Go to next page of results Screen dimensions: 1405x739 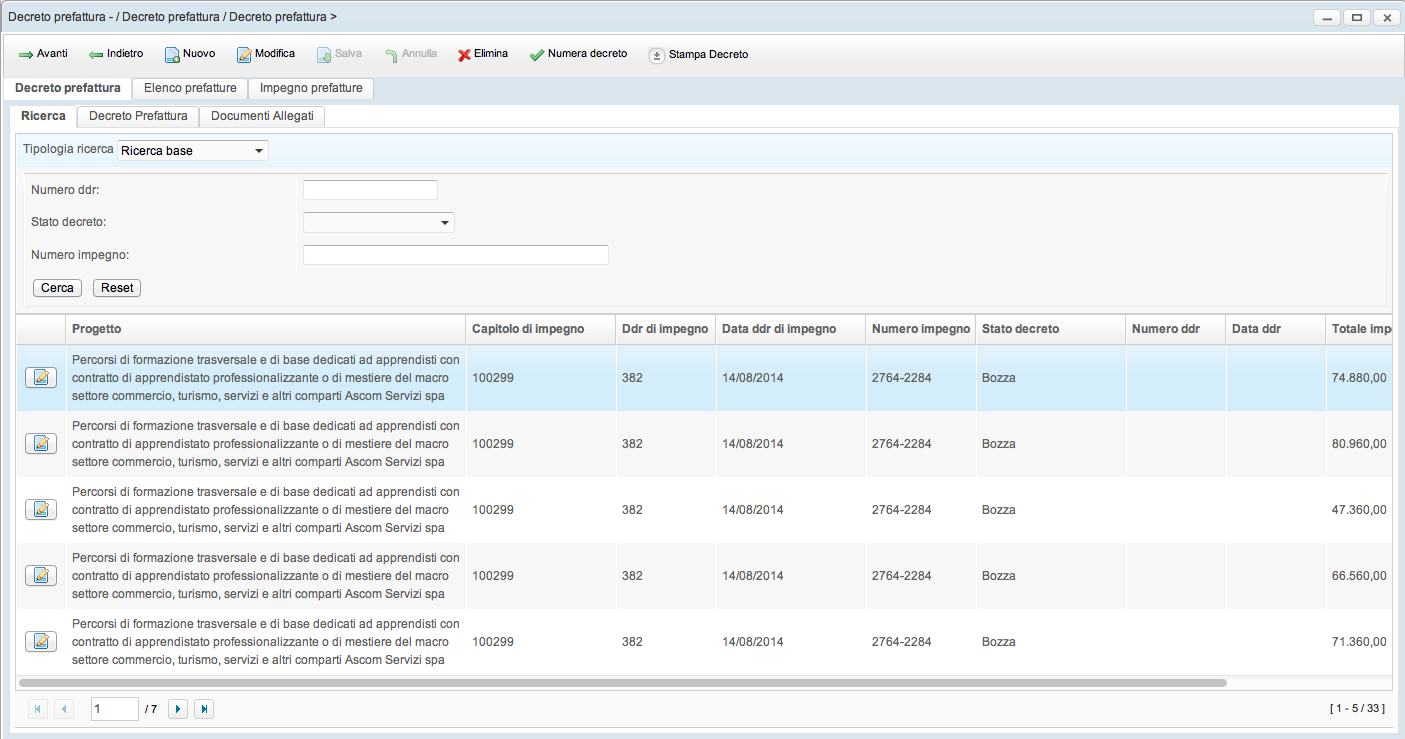(178, 709)
